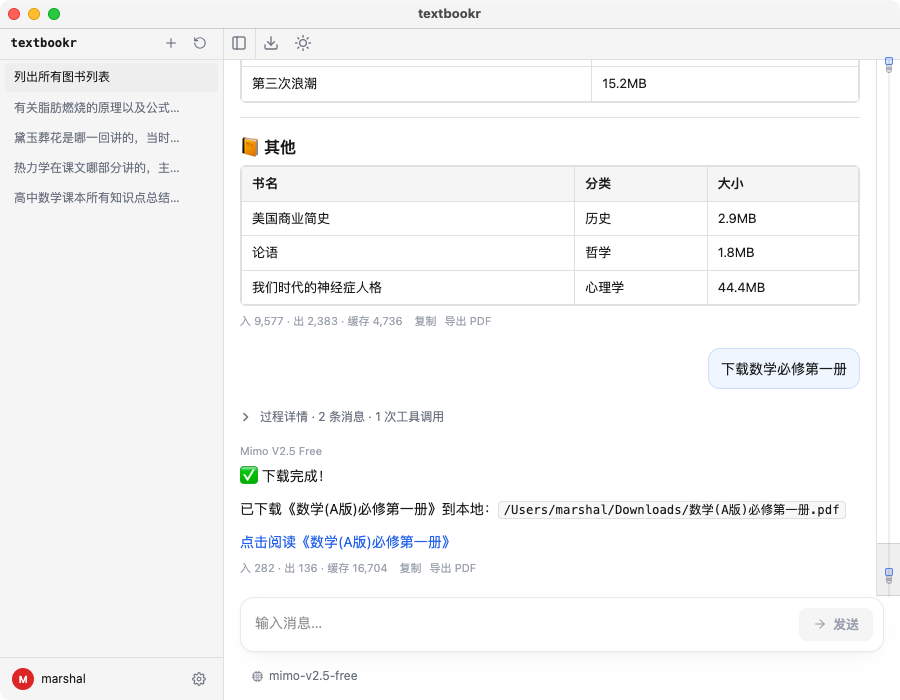Open chat 高中数学课本所有知识点总结
The width and height of the screenshot is (900, 700).
click(x=111, y=198)
